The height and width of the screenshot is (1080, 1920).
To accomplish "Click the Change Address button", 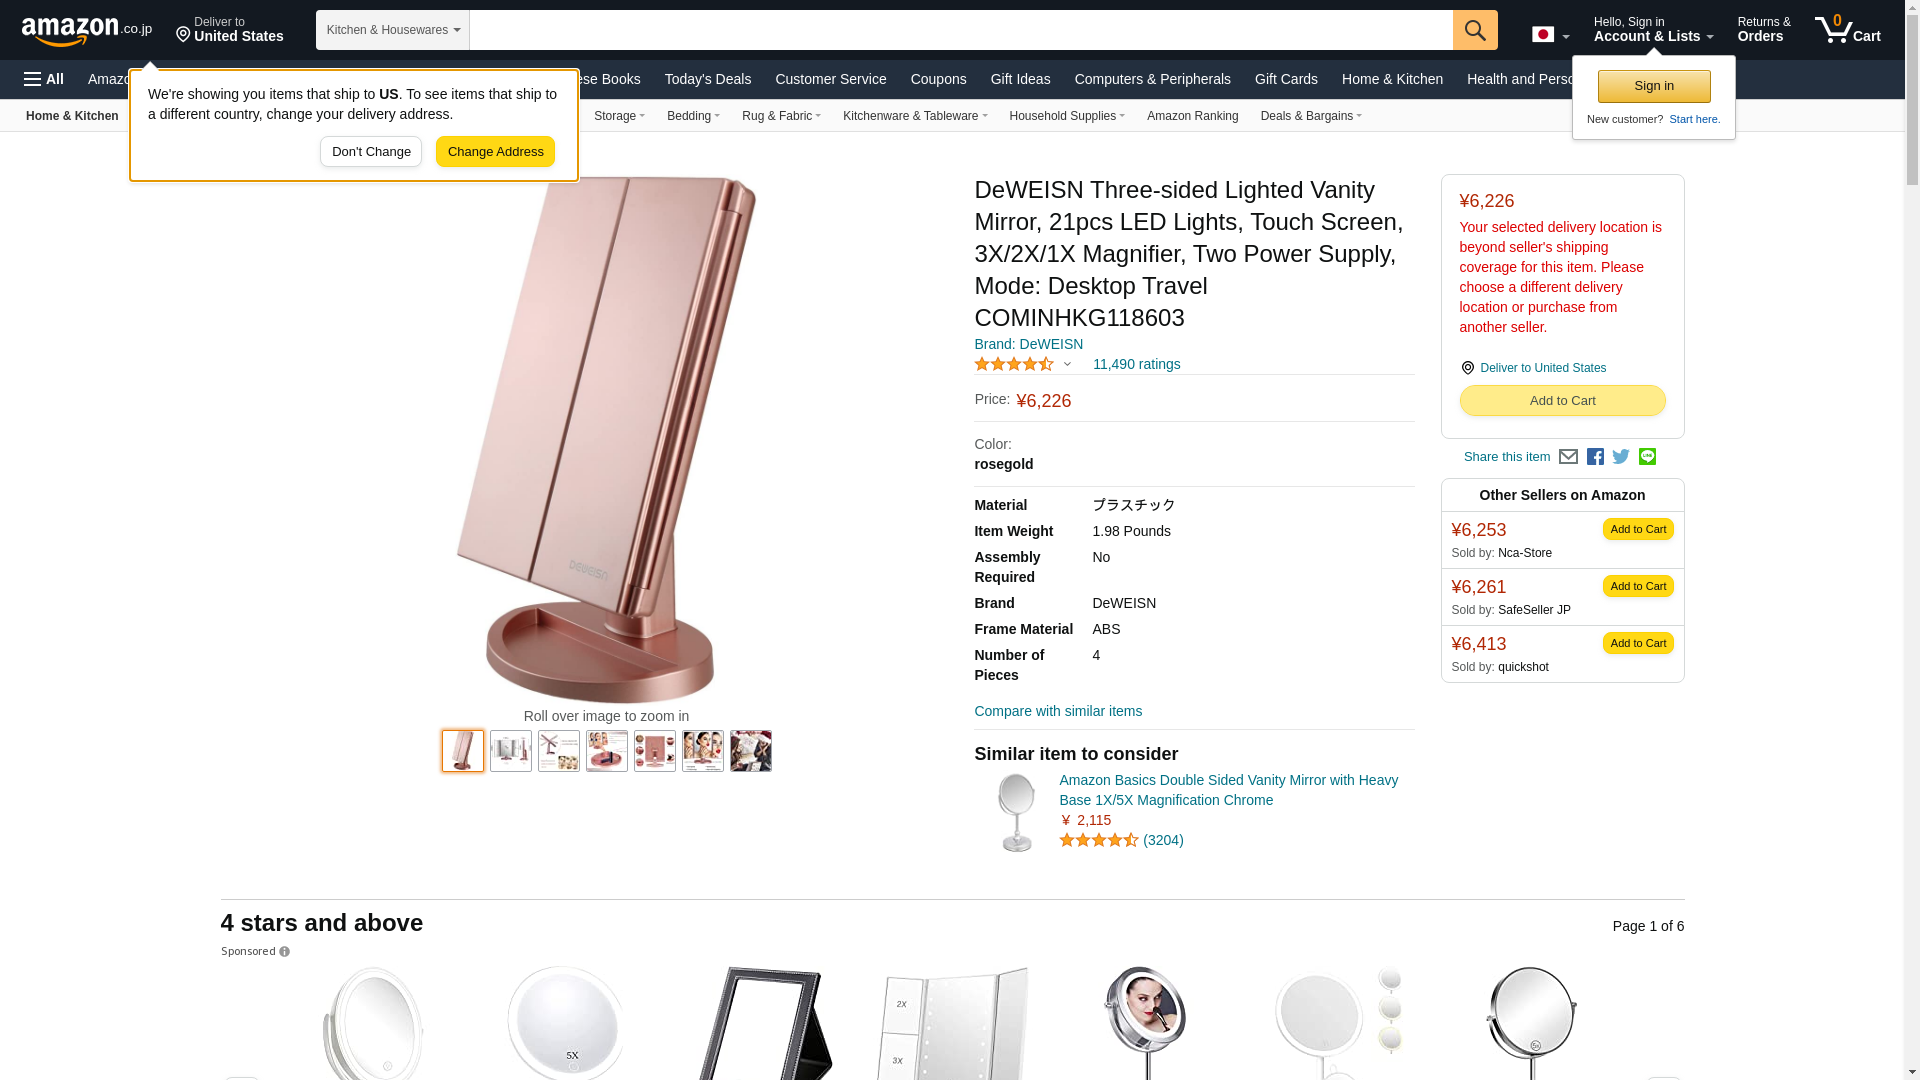I will [495, 152].
